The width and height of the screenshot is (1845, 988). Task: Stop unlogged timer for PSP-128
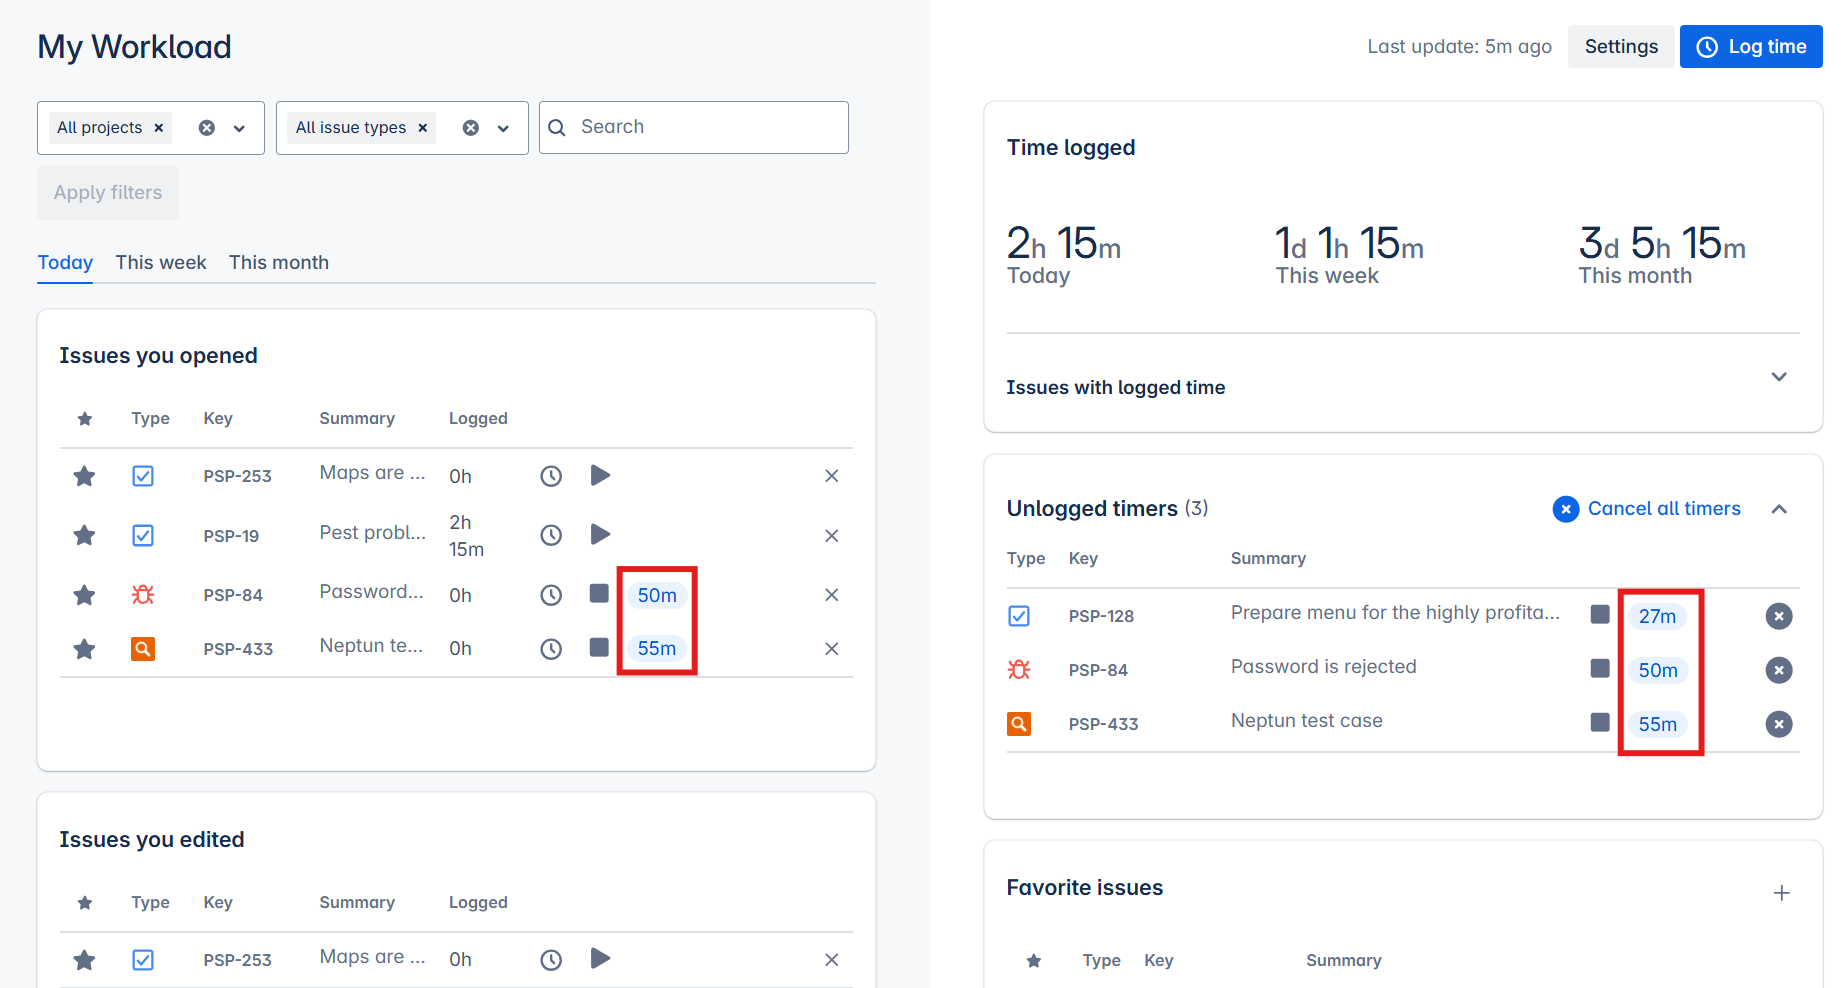tap(1600, 614)
